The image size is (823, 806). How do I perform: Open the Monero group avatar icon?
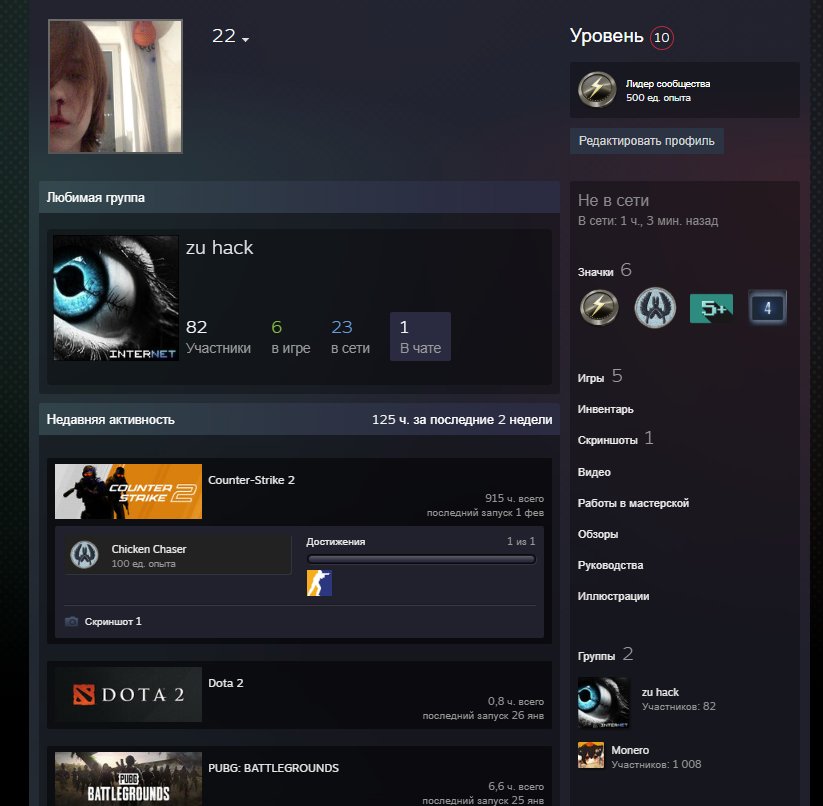point(590,756)
